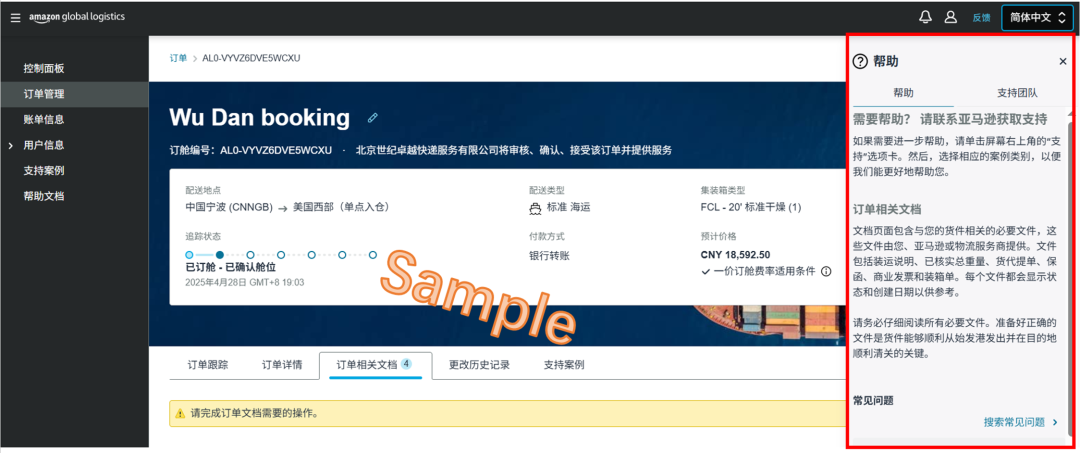Viewport: 1080px width, 453px height.
Task: Select the 订单相关文档 tab
Action: [x=375, y=365]
